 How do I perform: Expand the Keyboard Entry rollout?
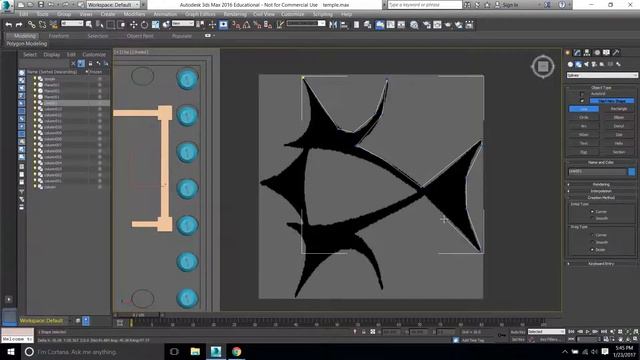click(x=601, y=264)
